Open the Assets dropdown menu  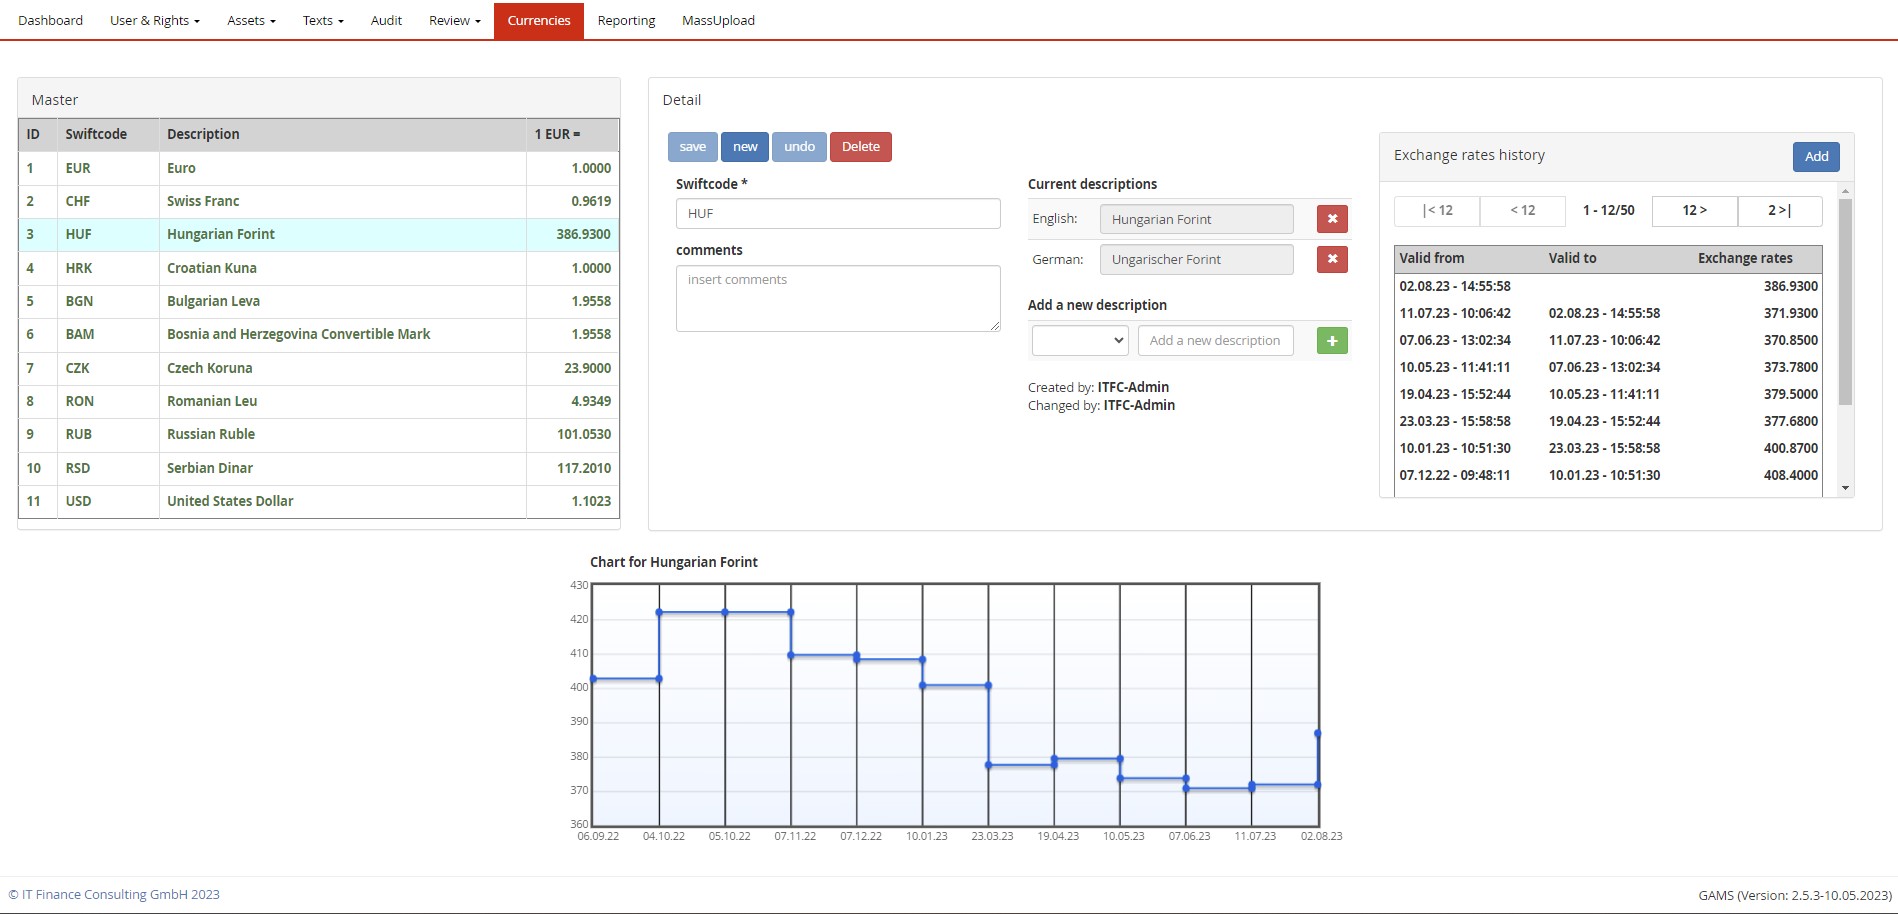[x=251, y=20]
